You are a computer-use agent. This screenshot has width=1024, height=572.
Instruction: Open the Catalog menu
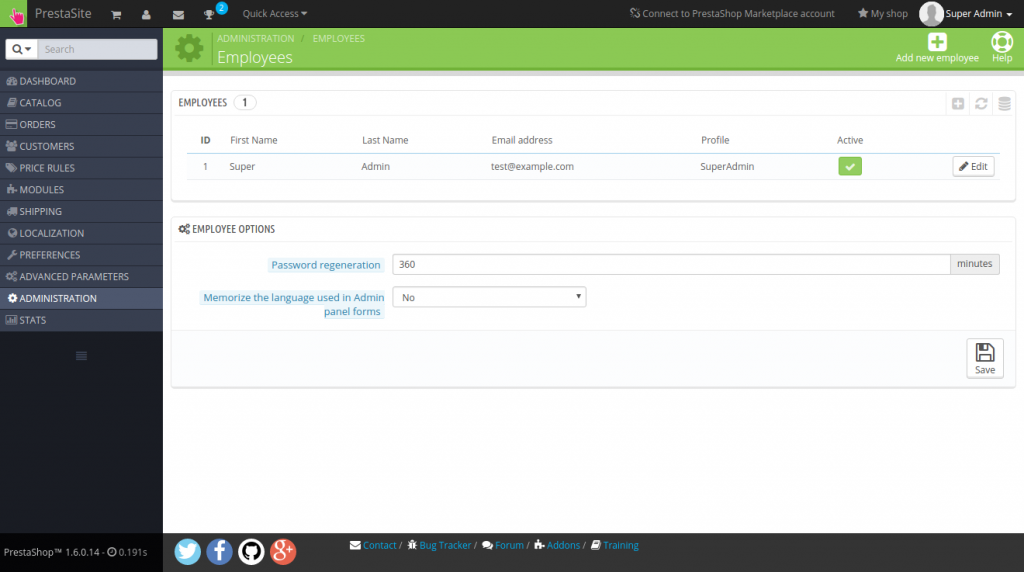81,103
